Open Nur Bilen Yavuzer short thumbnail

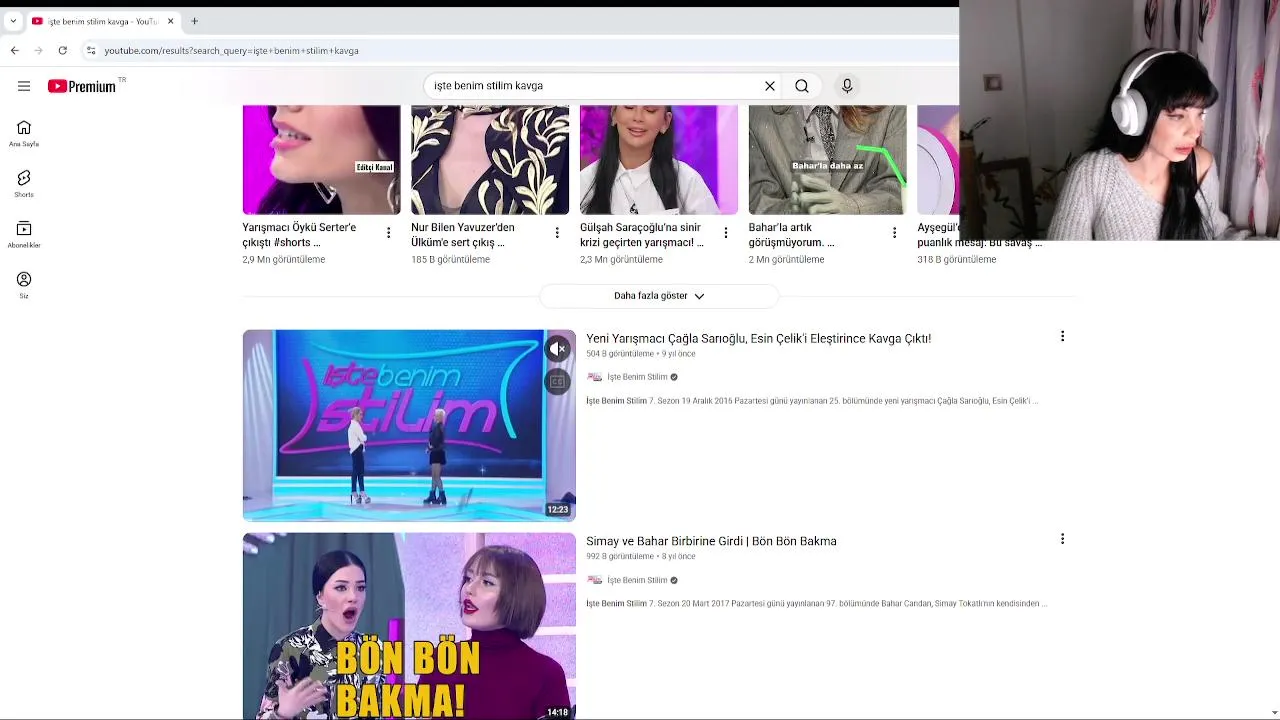click(x=490, y=160)
